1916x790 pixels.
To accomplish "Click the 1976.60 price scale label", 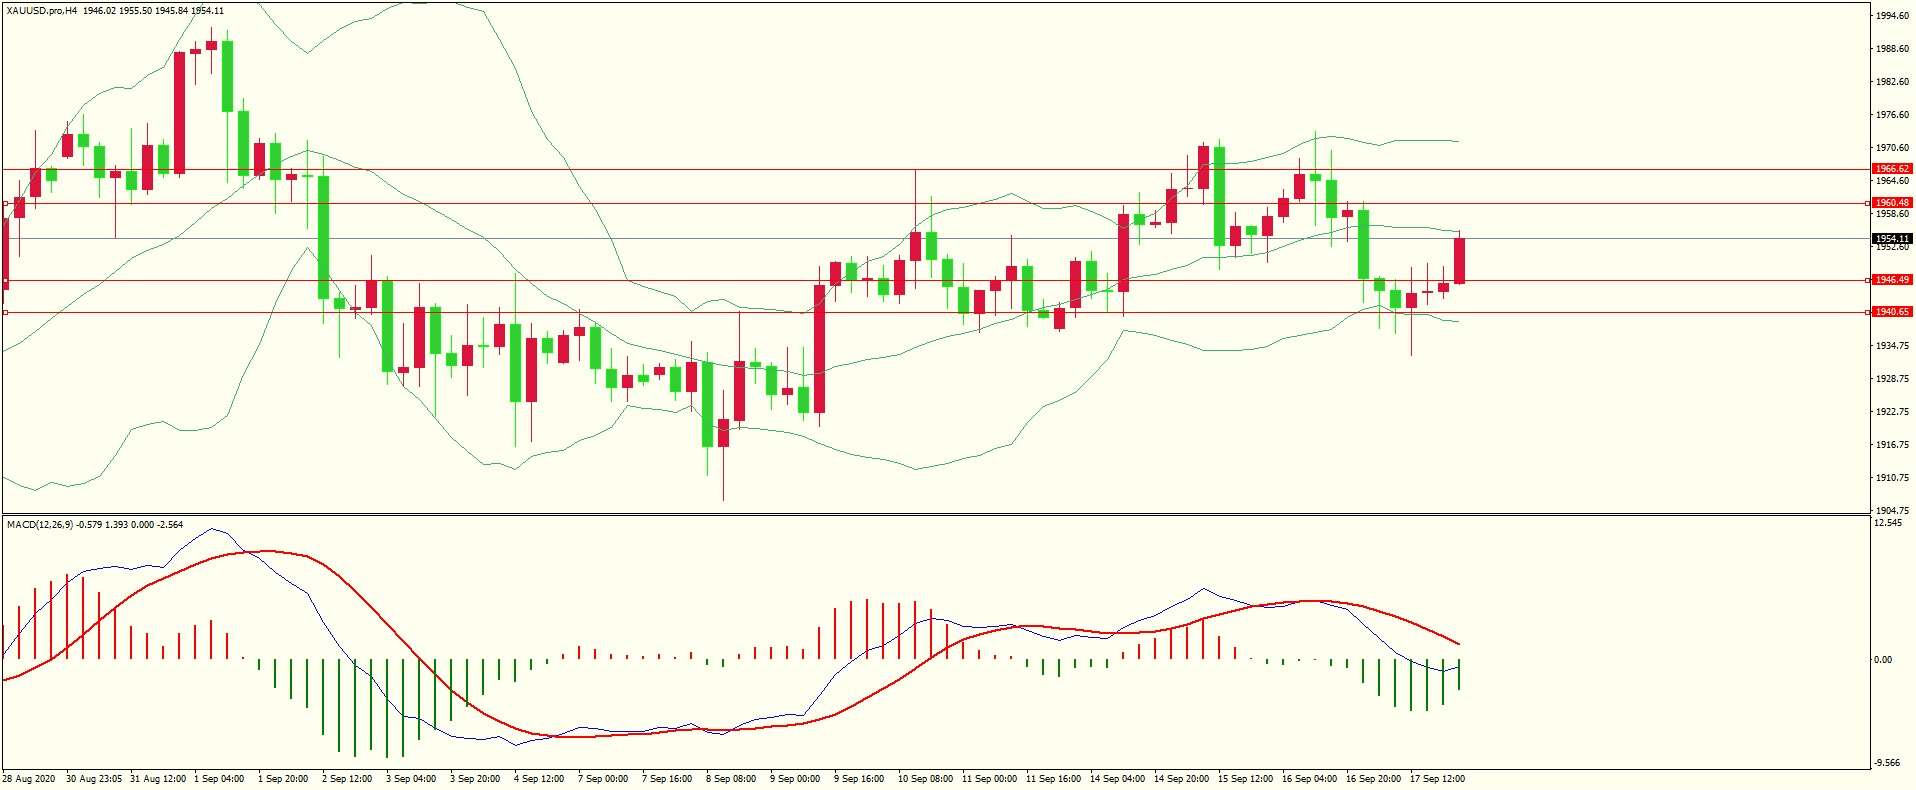I will [x=1893, y=114].
